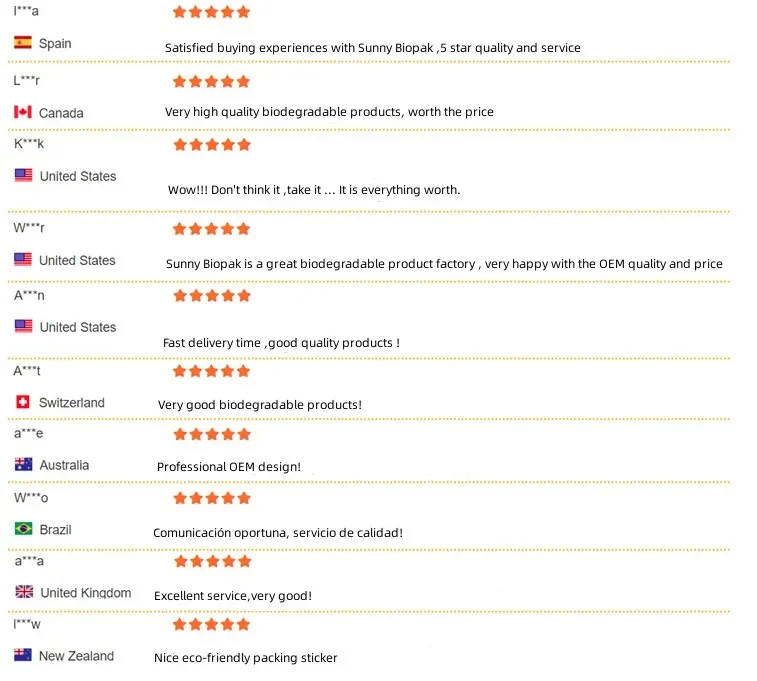
Task: Click the Canada flag icon
Action: (23, 112)
